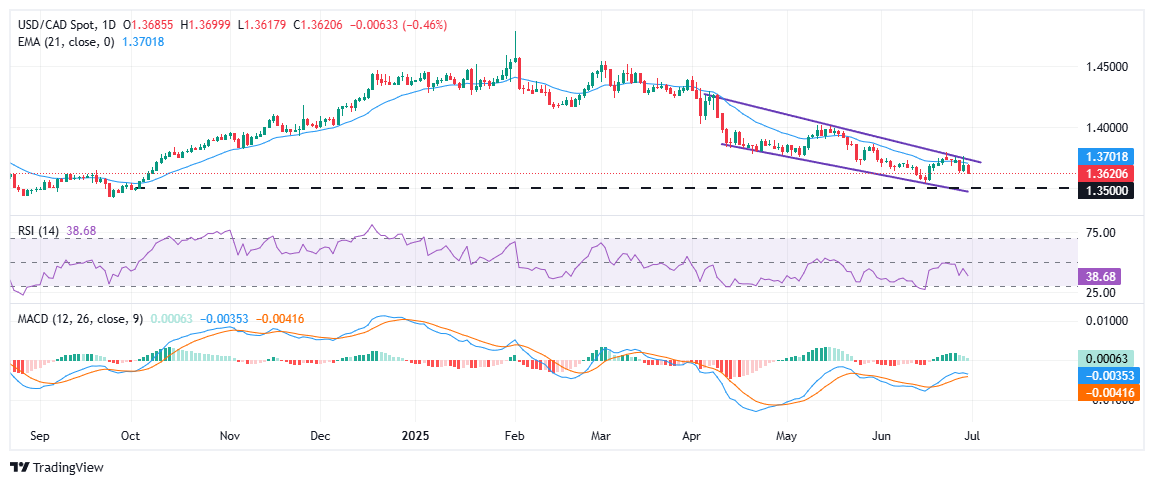Click the 75.00 RSI axis level
1154x485 pixels.
[1100, 232]
